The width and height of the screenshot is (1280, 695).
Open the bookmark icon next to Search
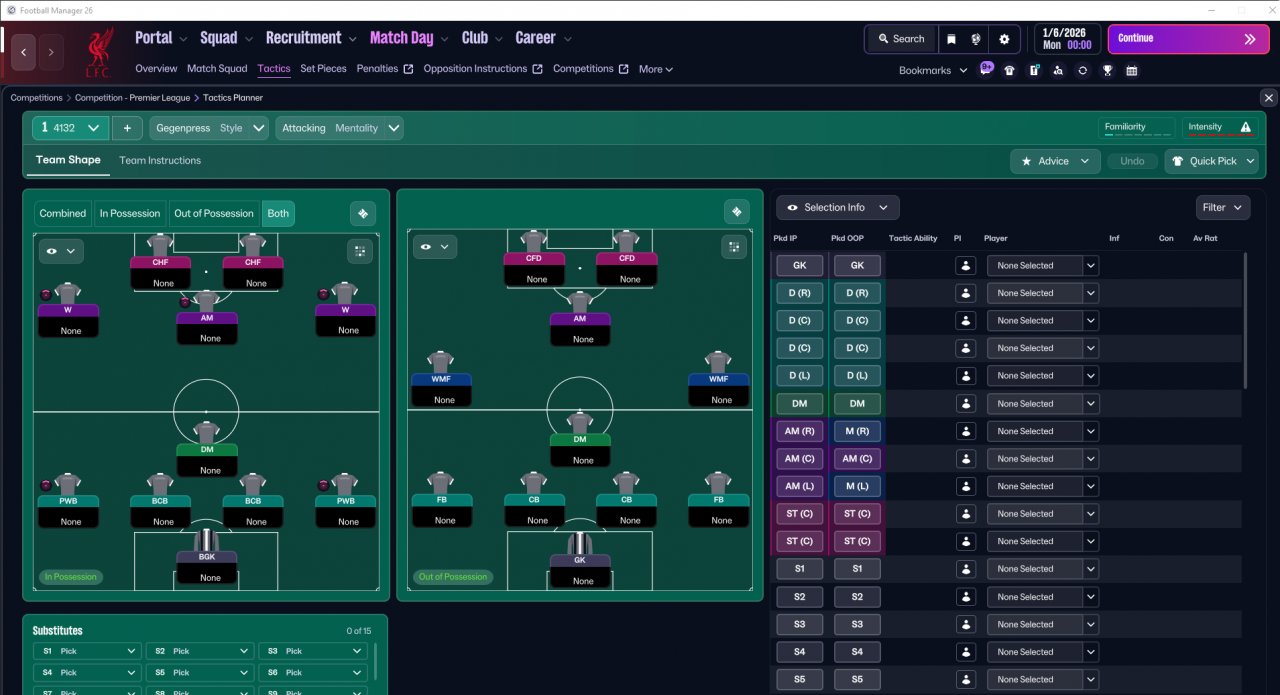point(950,39)
